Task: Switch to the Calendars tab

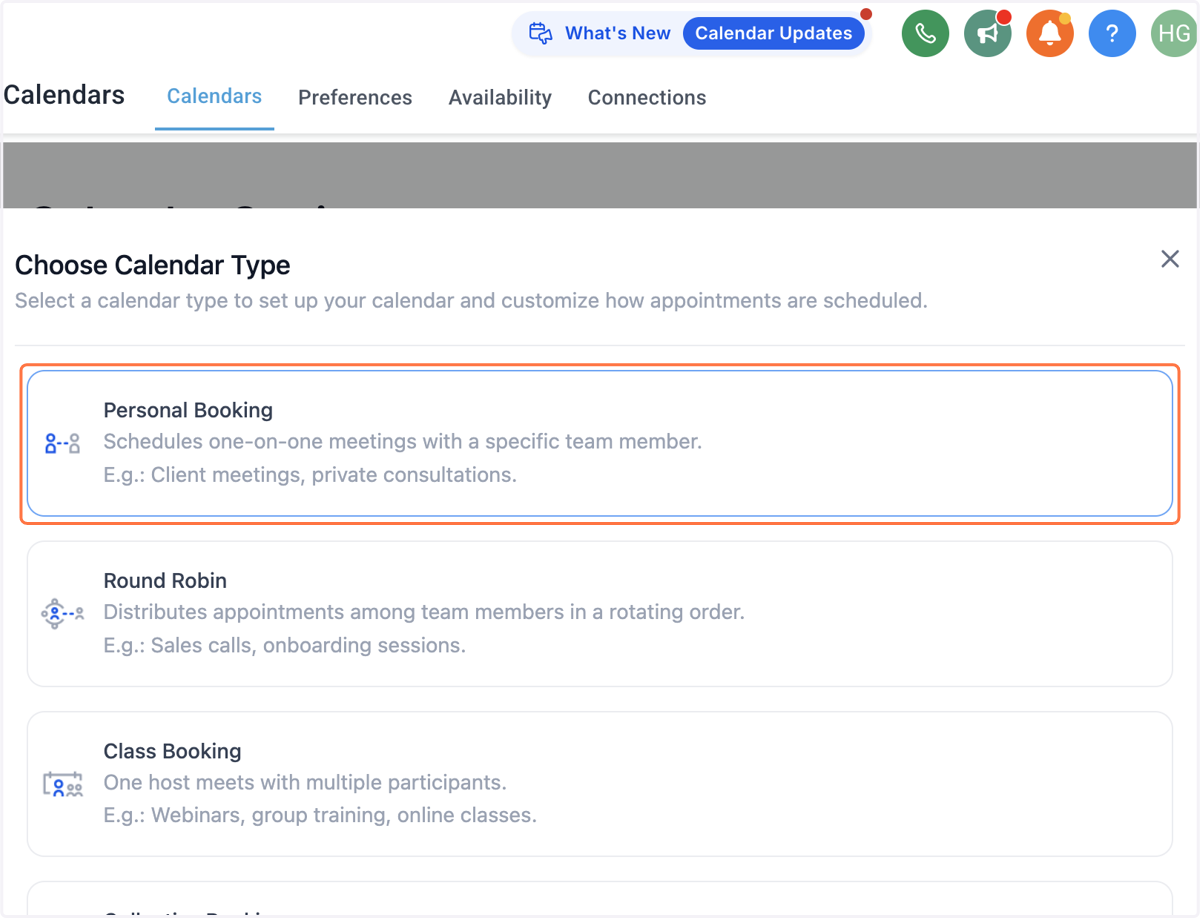Action: 214,96
